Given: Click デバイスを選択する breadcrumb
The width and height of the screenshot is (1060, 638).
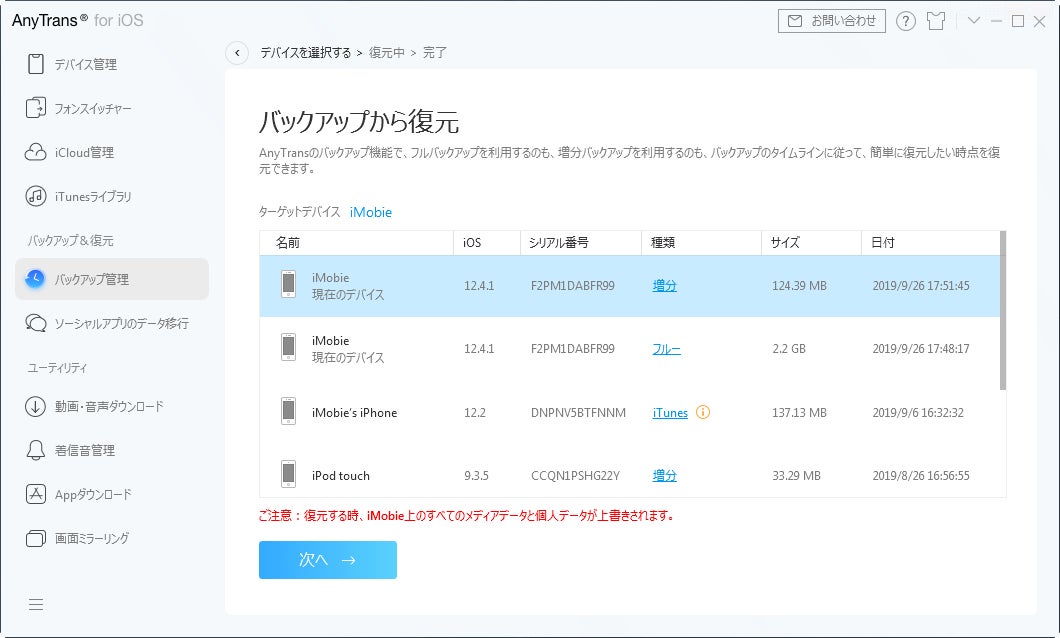Looking at the screenshot, I should tap(306, 53).
